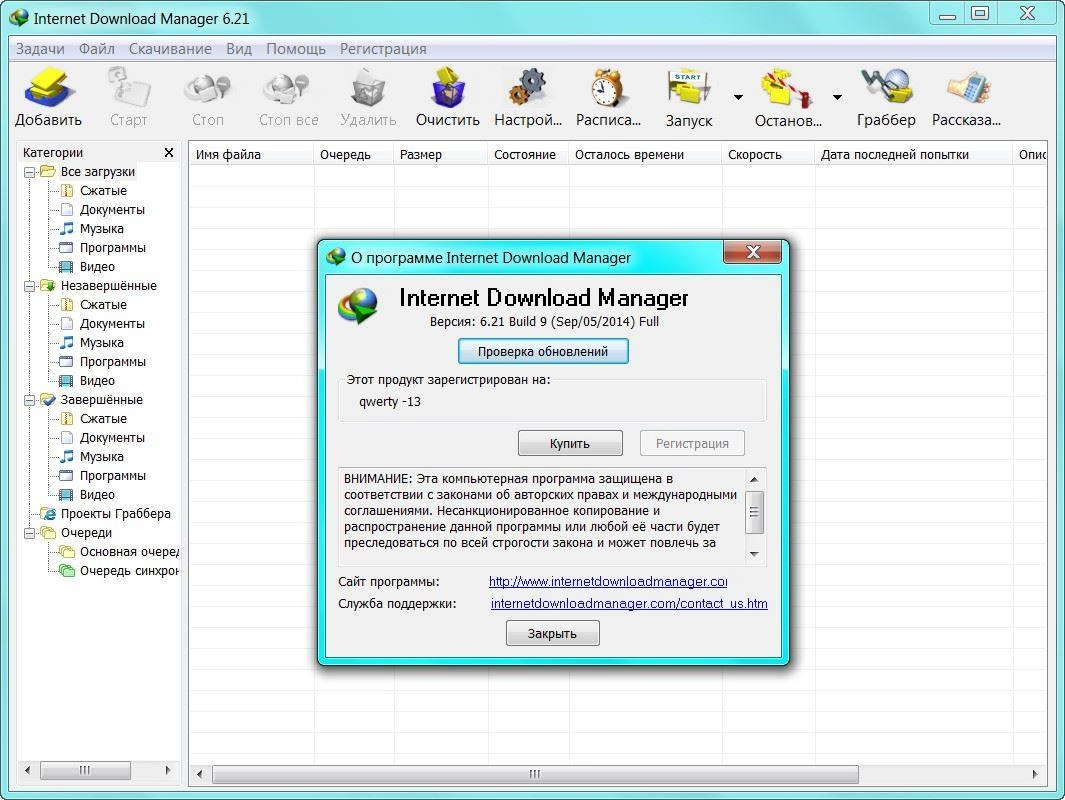The height and width of the screenshot is (800, 1065).
Task: Select the Завершённые category
Action: pyautogui.click(x=102, y=400)
